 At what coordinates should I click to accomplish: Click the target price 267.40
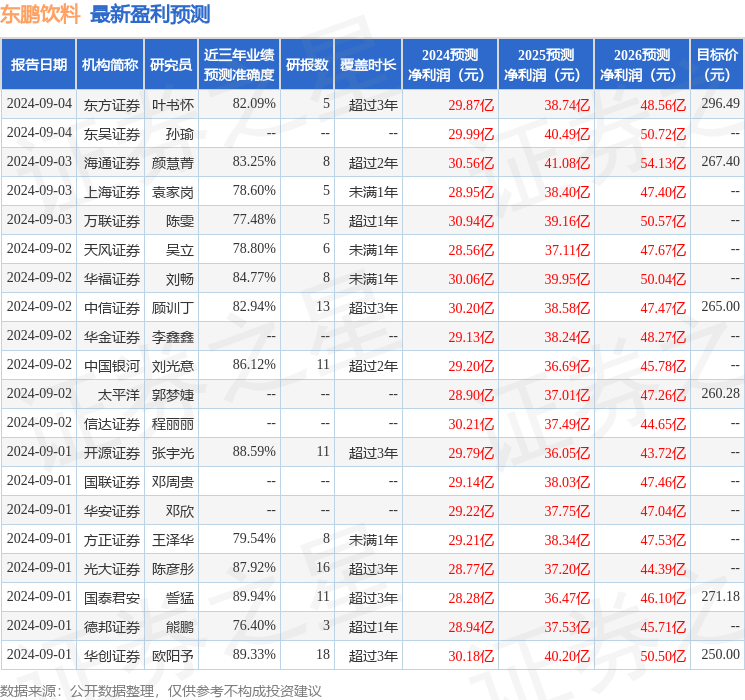[x=720, y=162]
